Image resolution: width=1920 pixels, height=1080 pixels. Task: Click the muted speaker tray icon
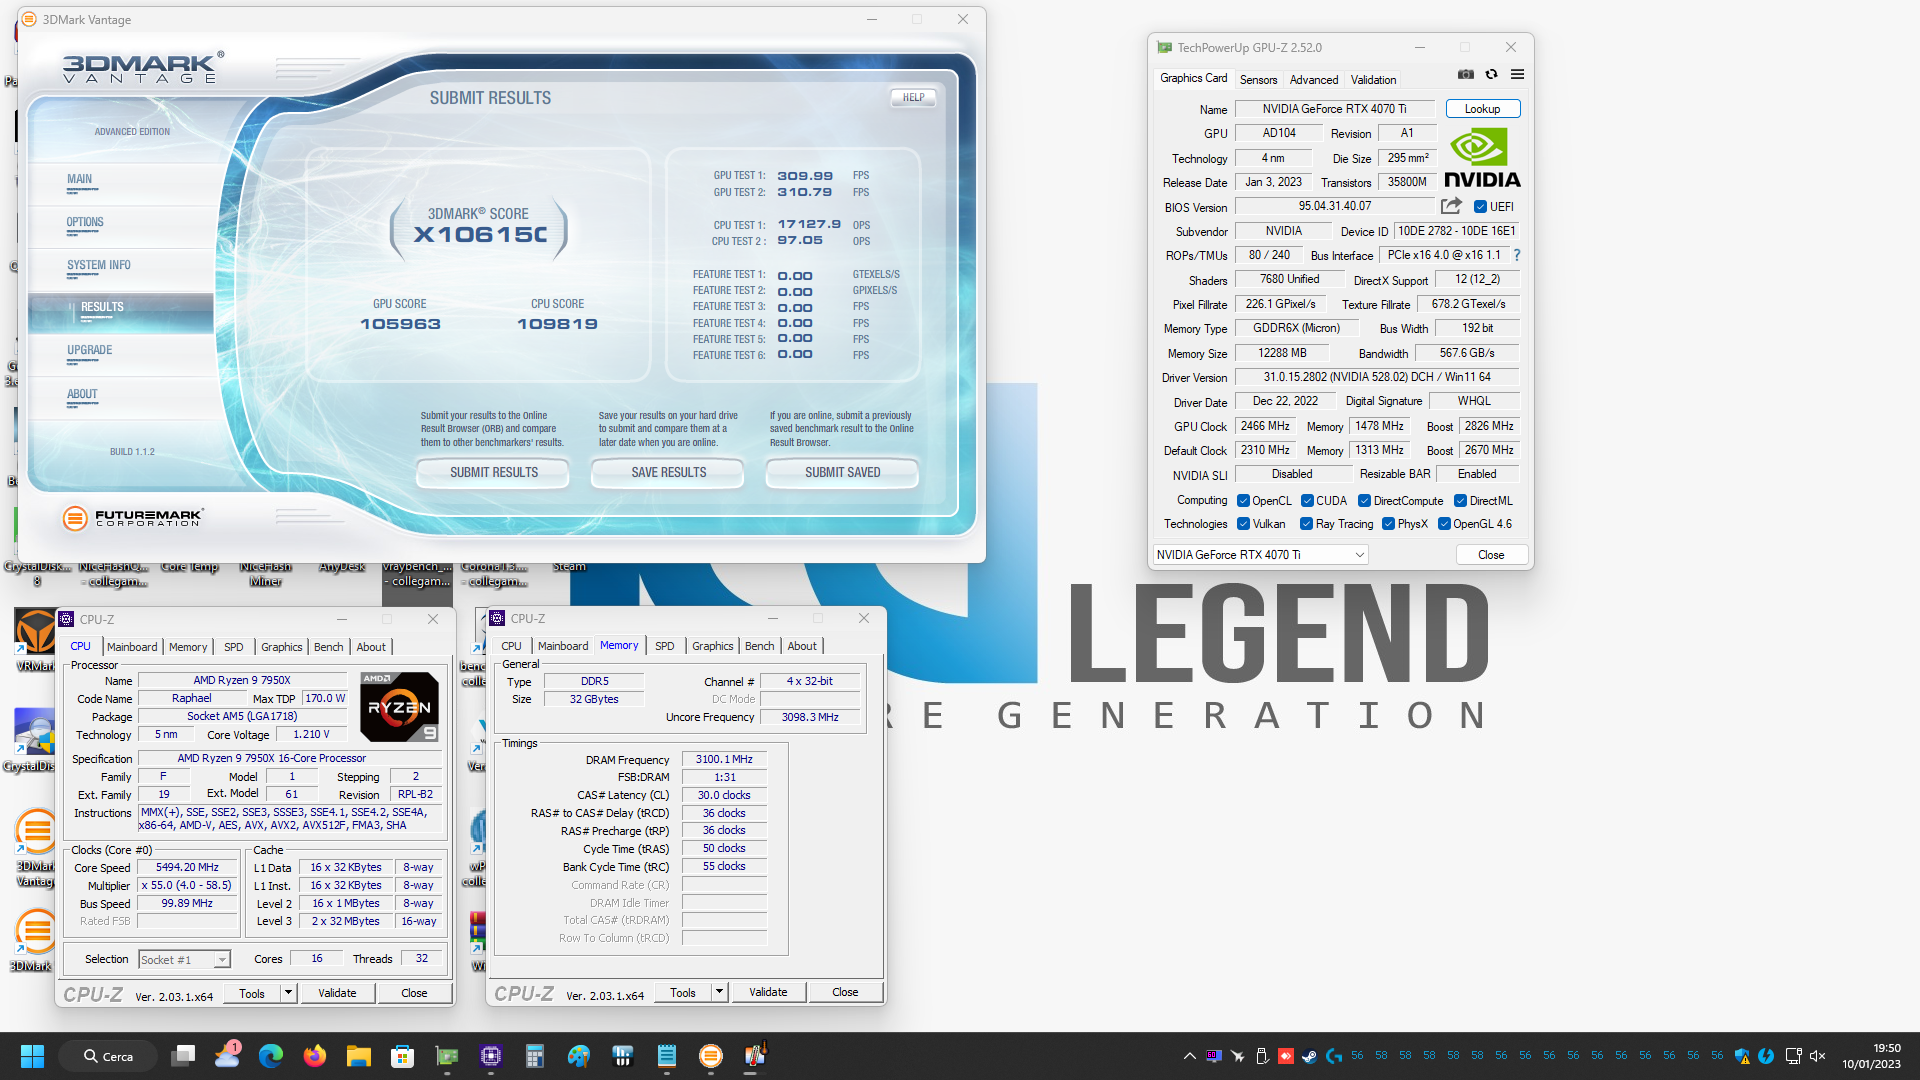point(1818,1056)
